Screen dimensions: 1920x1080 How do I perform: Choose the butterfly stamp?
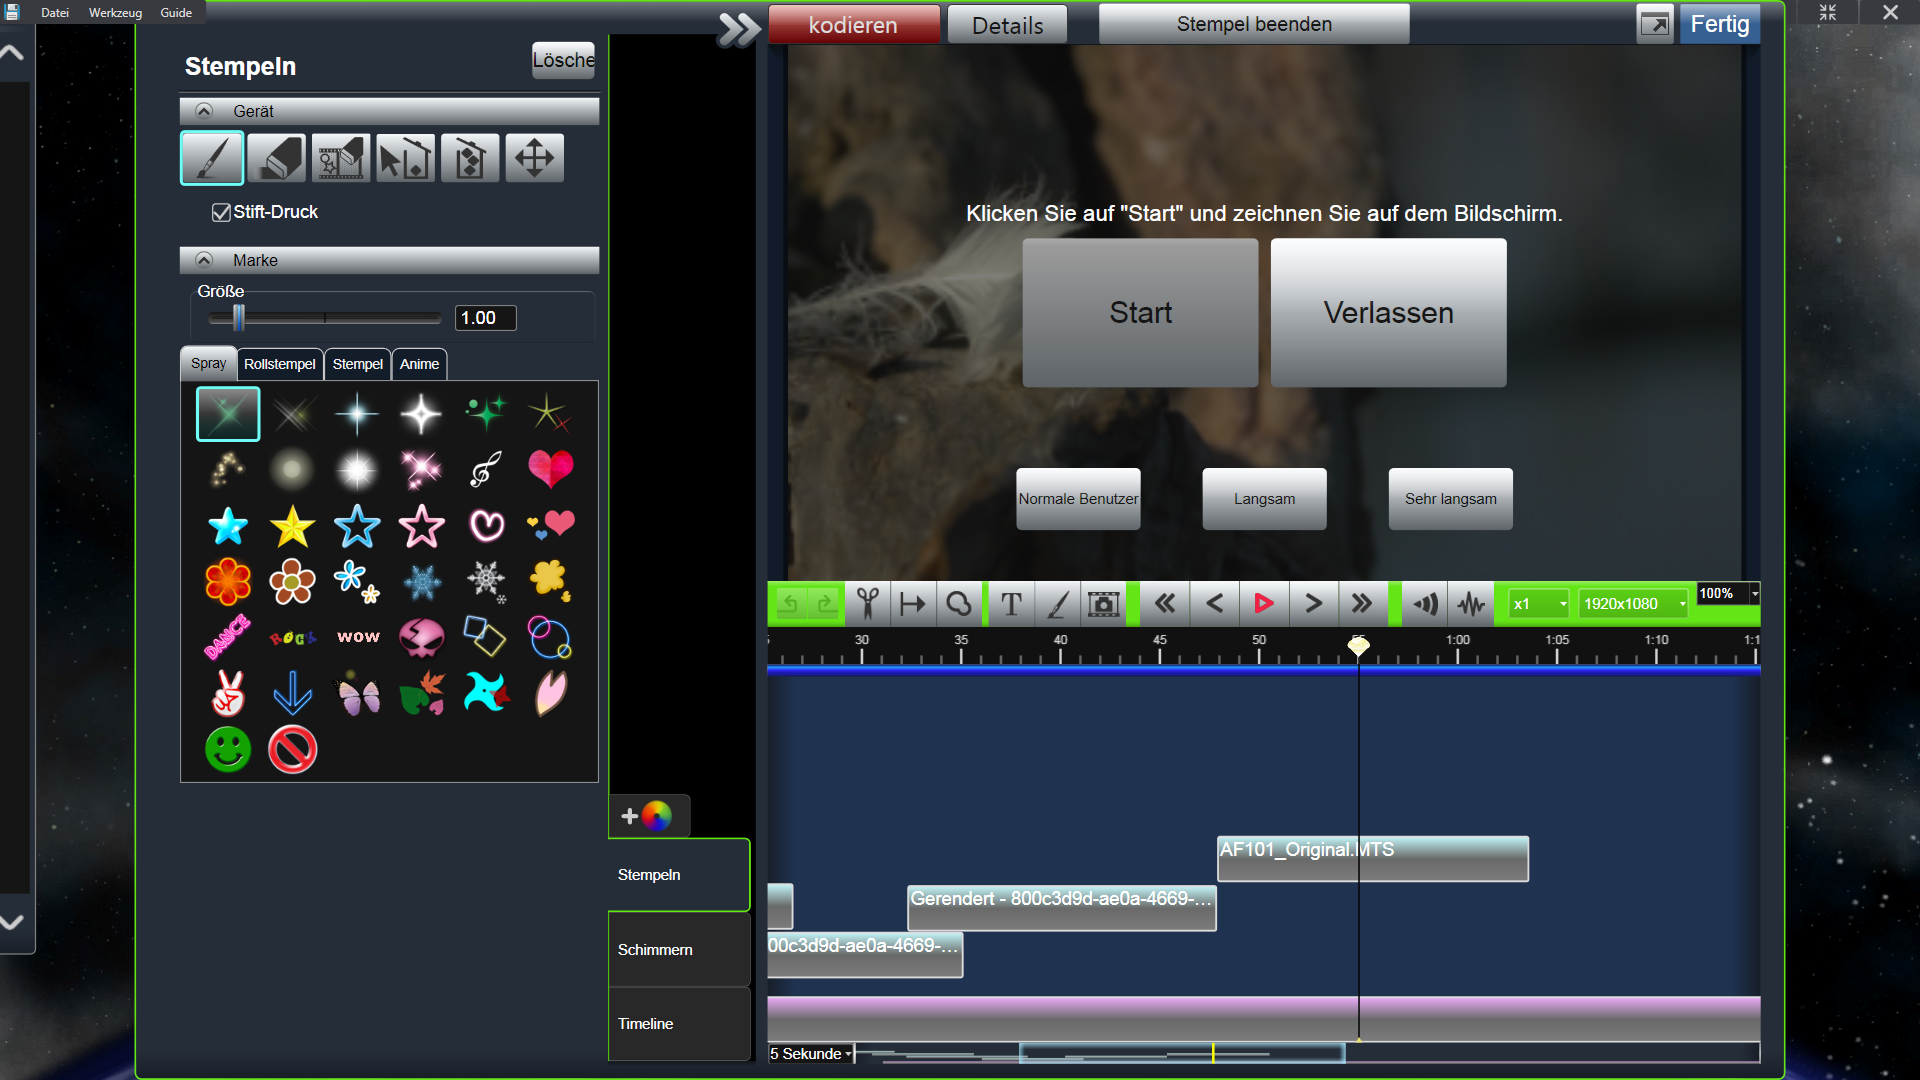click(358, 694)
